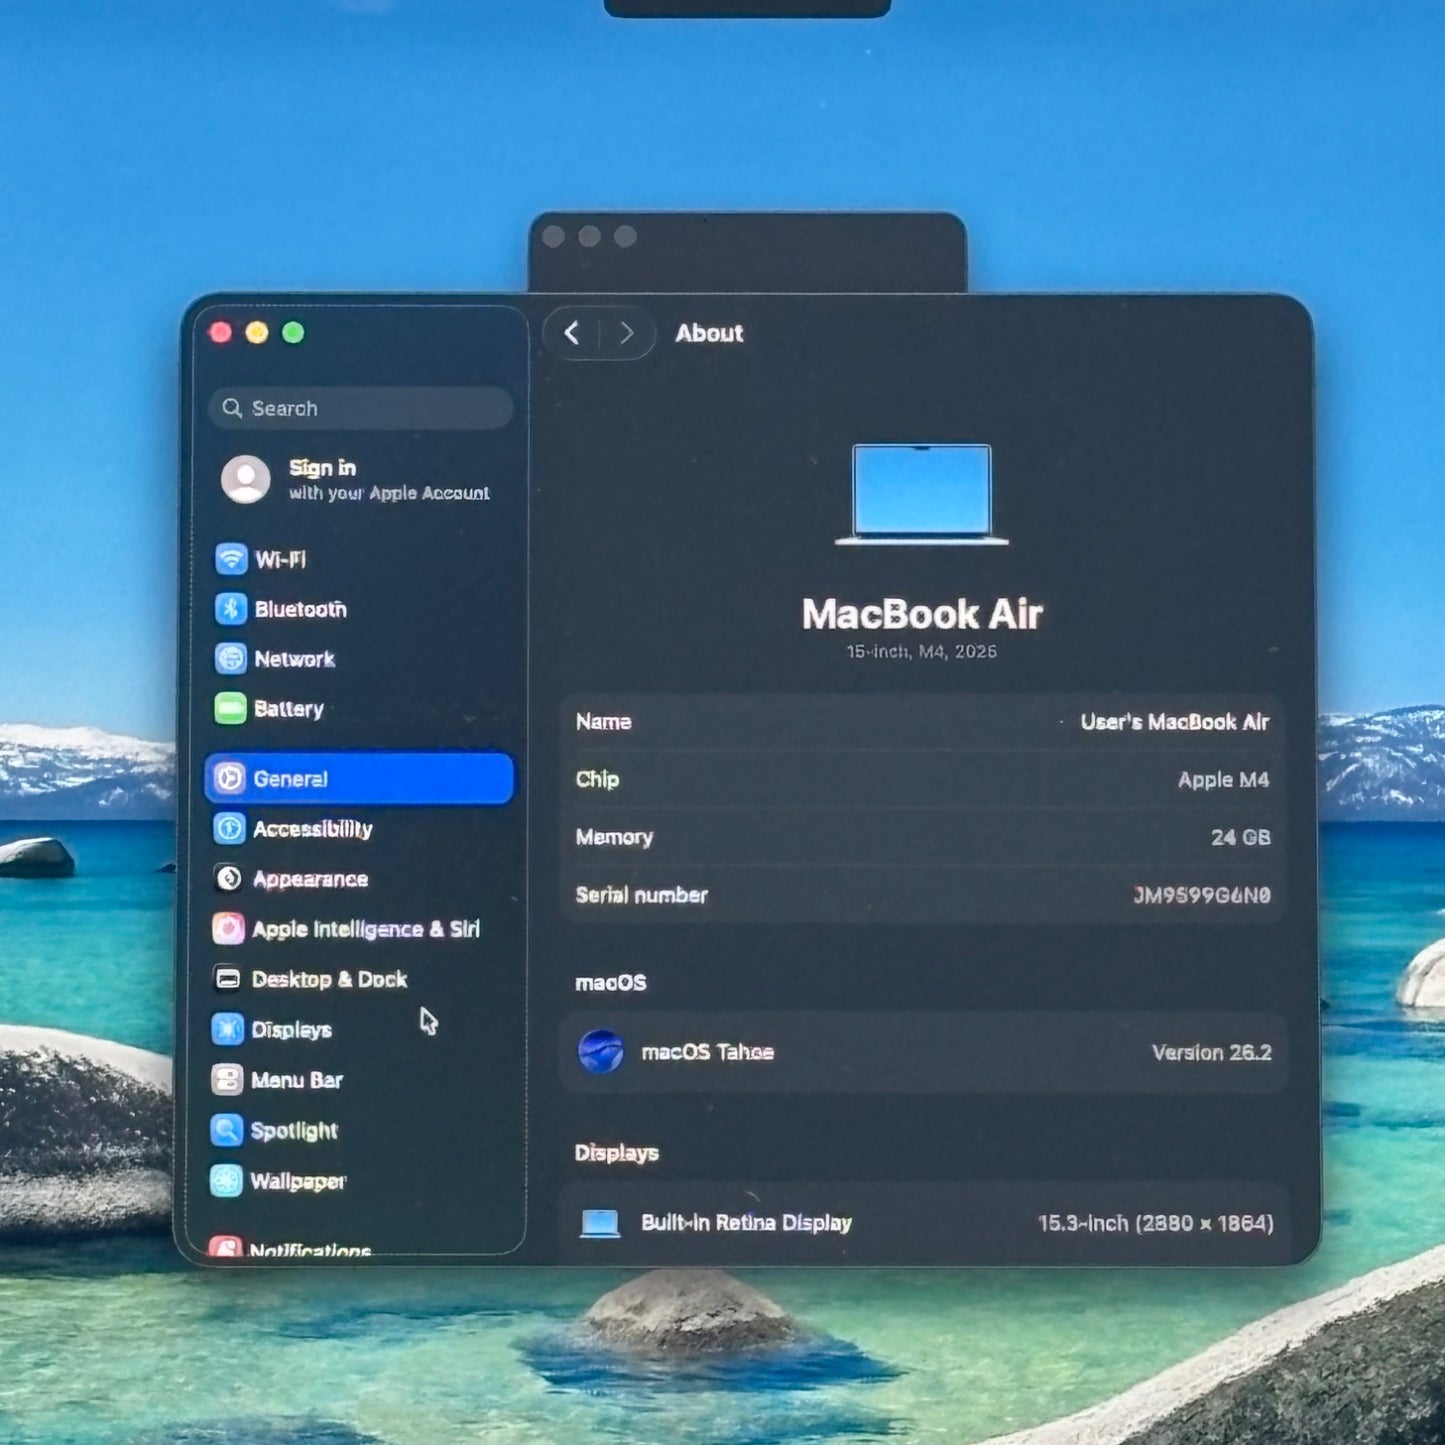The height and width of the screenshot is (1445, 1445).
Task: Open Network settings globe icon
Action: [x=231, y=659]
